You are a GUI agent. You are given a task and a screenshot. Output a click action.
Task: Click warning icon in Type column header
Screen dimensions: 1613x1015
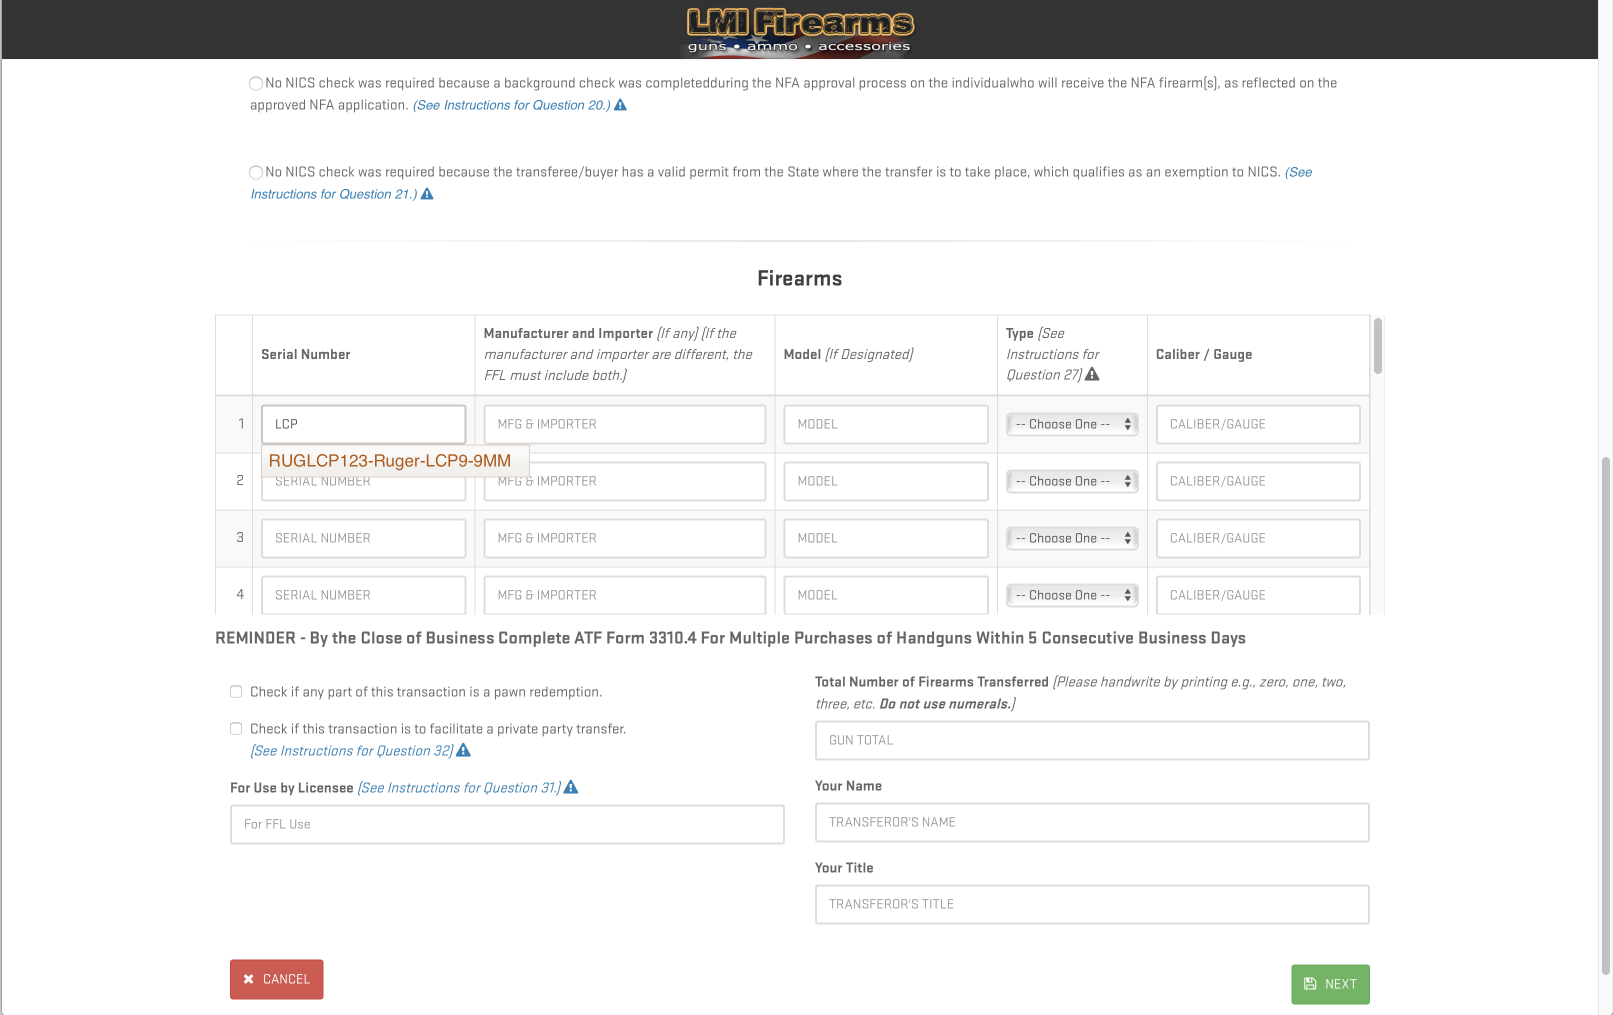tap(1092, 374)
